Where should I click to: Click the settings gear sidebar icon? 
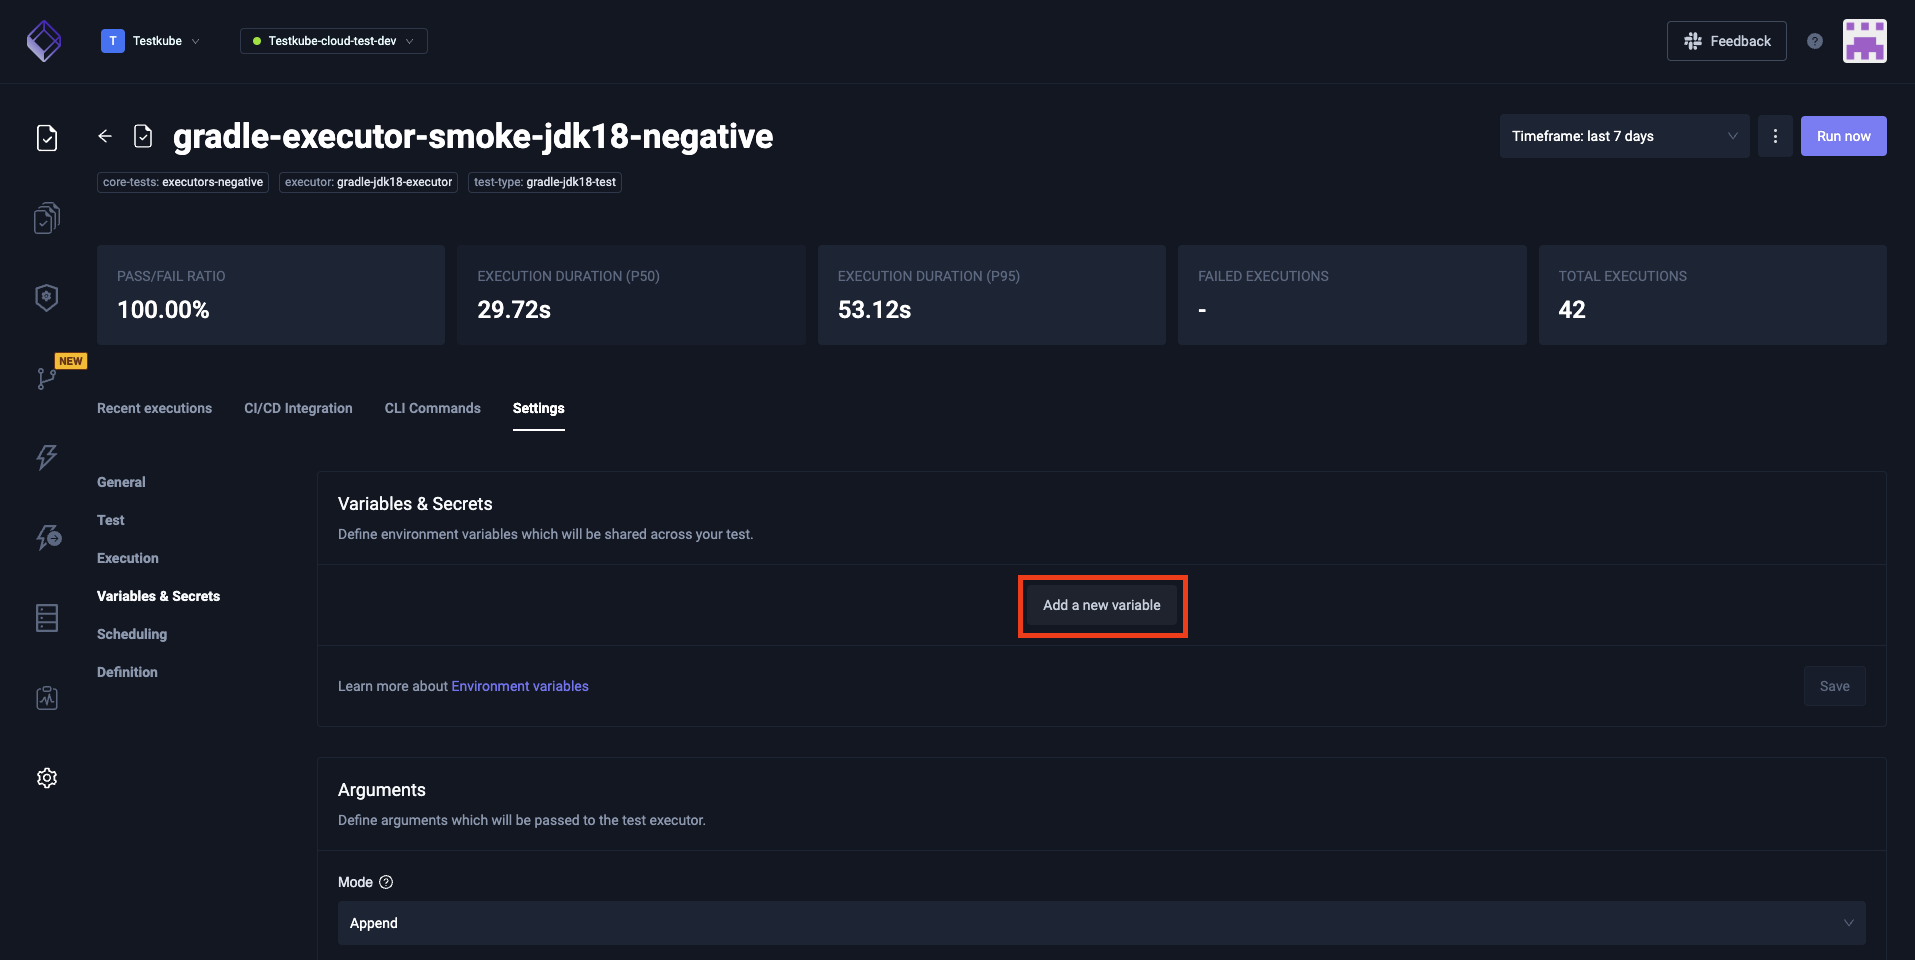(x=47, y=778)
